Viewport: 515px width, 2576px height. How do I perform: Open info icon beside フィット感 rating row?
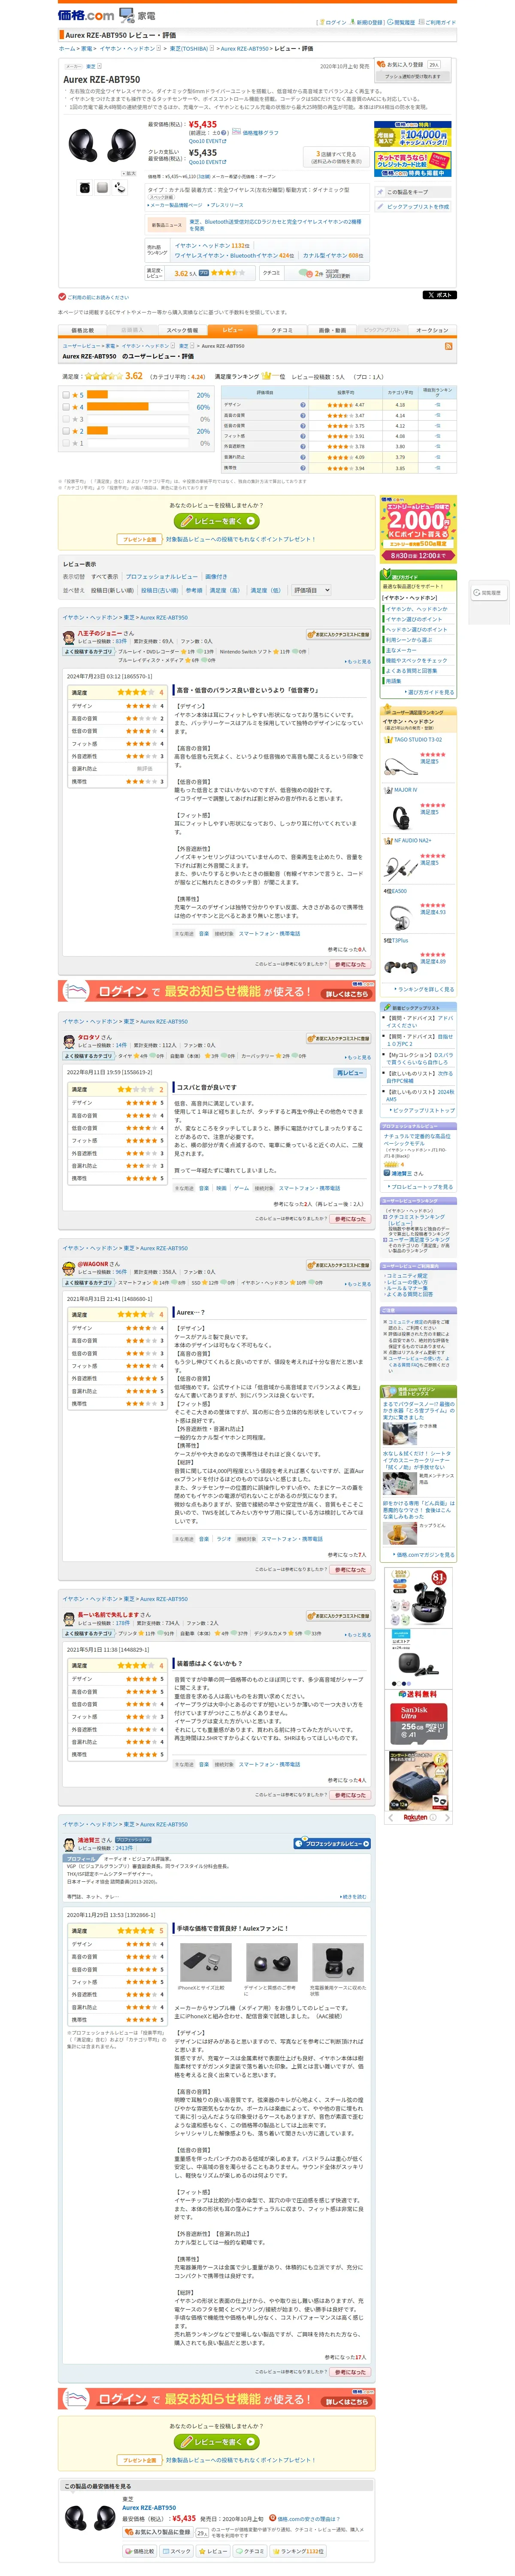click(303, 436)
